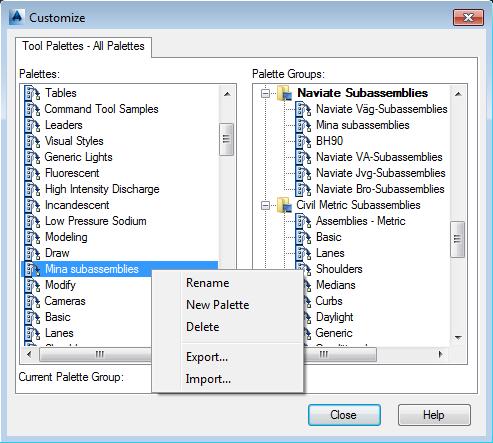
Task: Click the Palettes list scroll-up arrow
Action: (227, 94)
